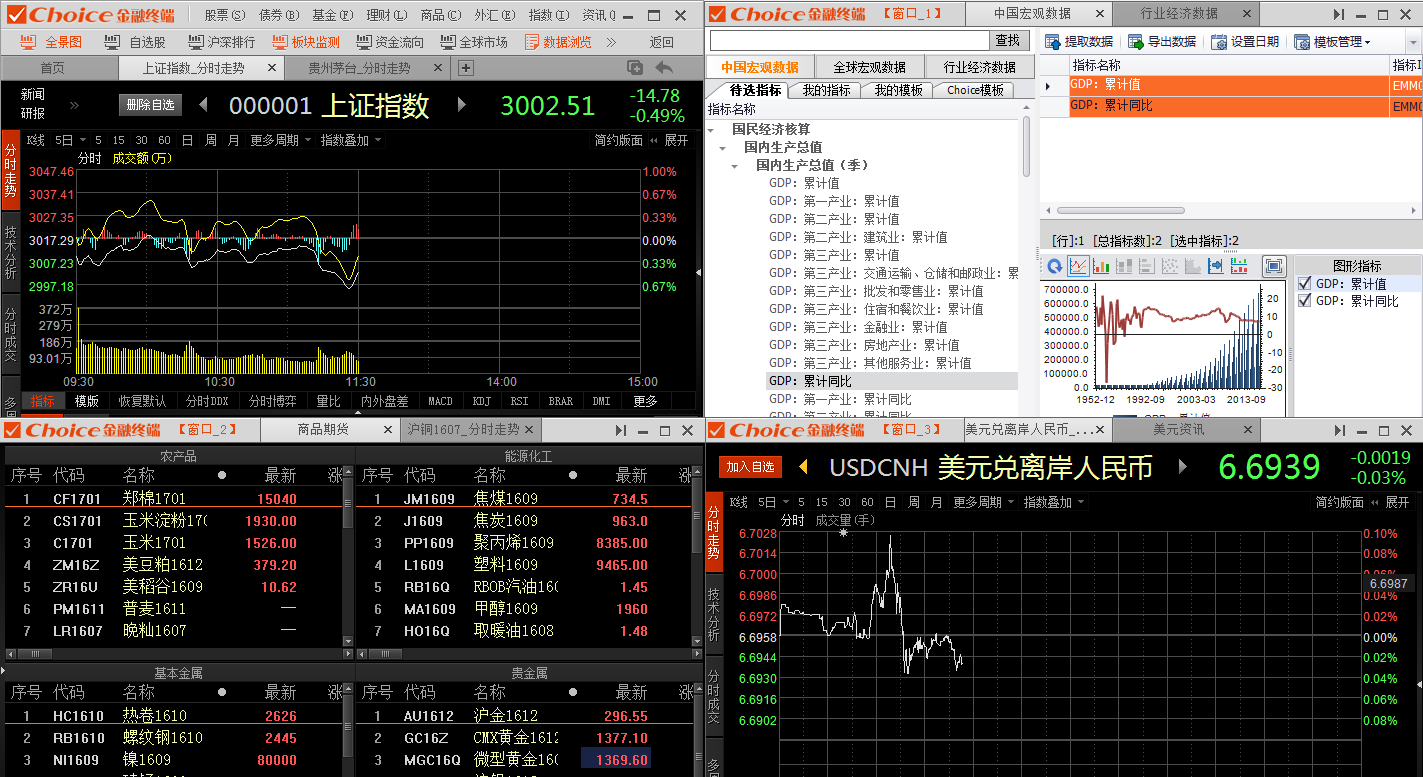Switch to 全球宏观数据 tab

point(869,67)
